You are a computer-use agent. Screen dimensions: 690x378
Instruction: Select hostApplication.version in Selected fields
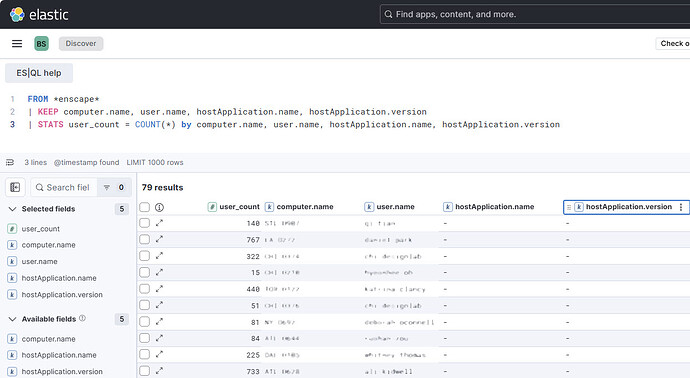[62, 295]
